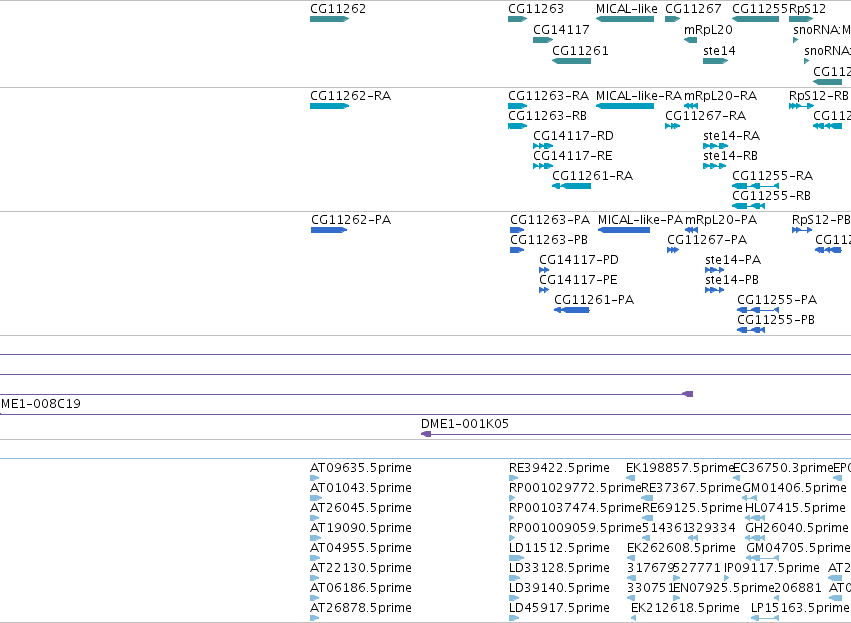Select the CG11263-RB transcript label
This screenshot has width=851, height=623.
point(547,116)
